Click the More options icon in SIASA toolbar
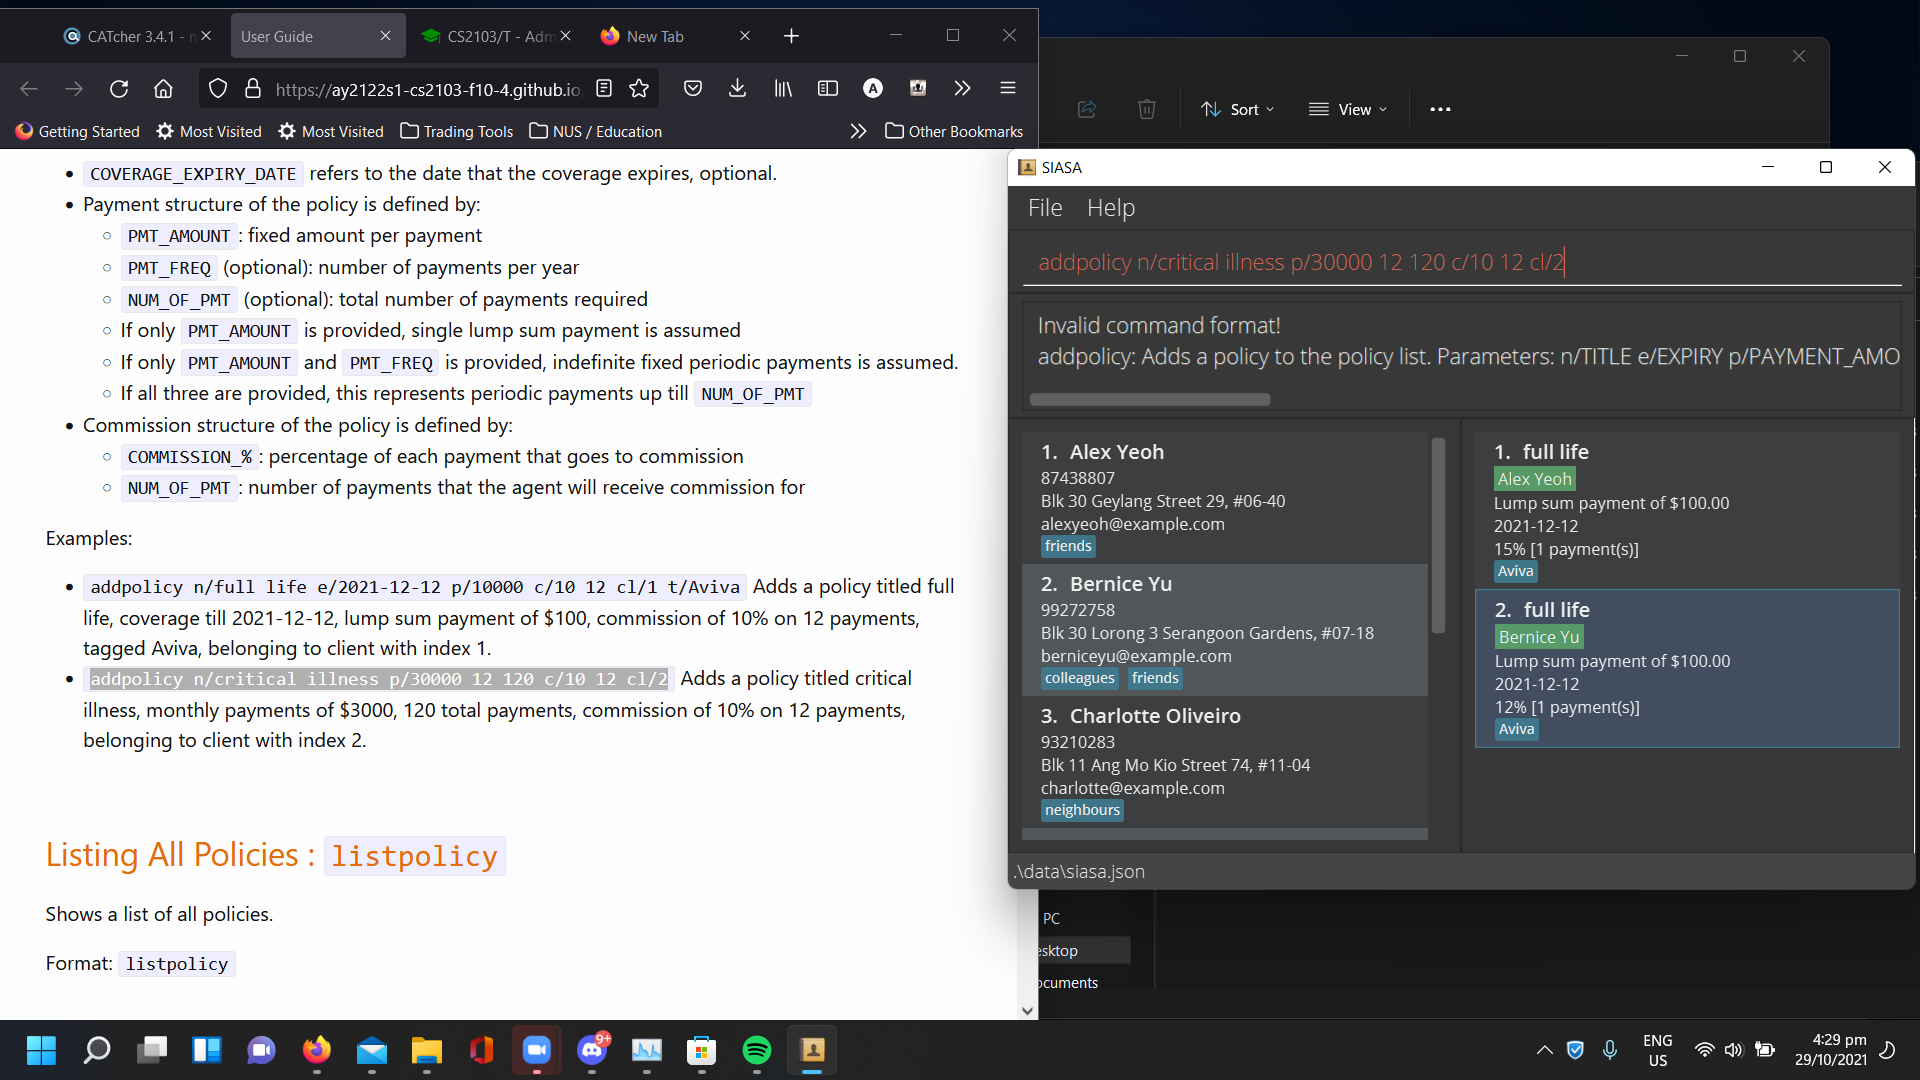The width and height of the screenshot is (1920, 1080). 1440,108
